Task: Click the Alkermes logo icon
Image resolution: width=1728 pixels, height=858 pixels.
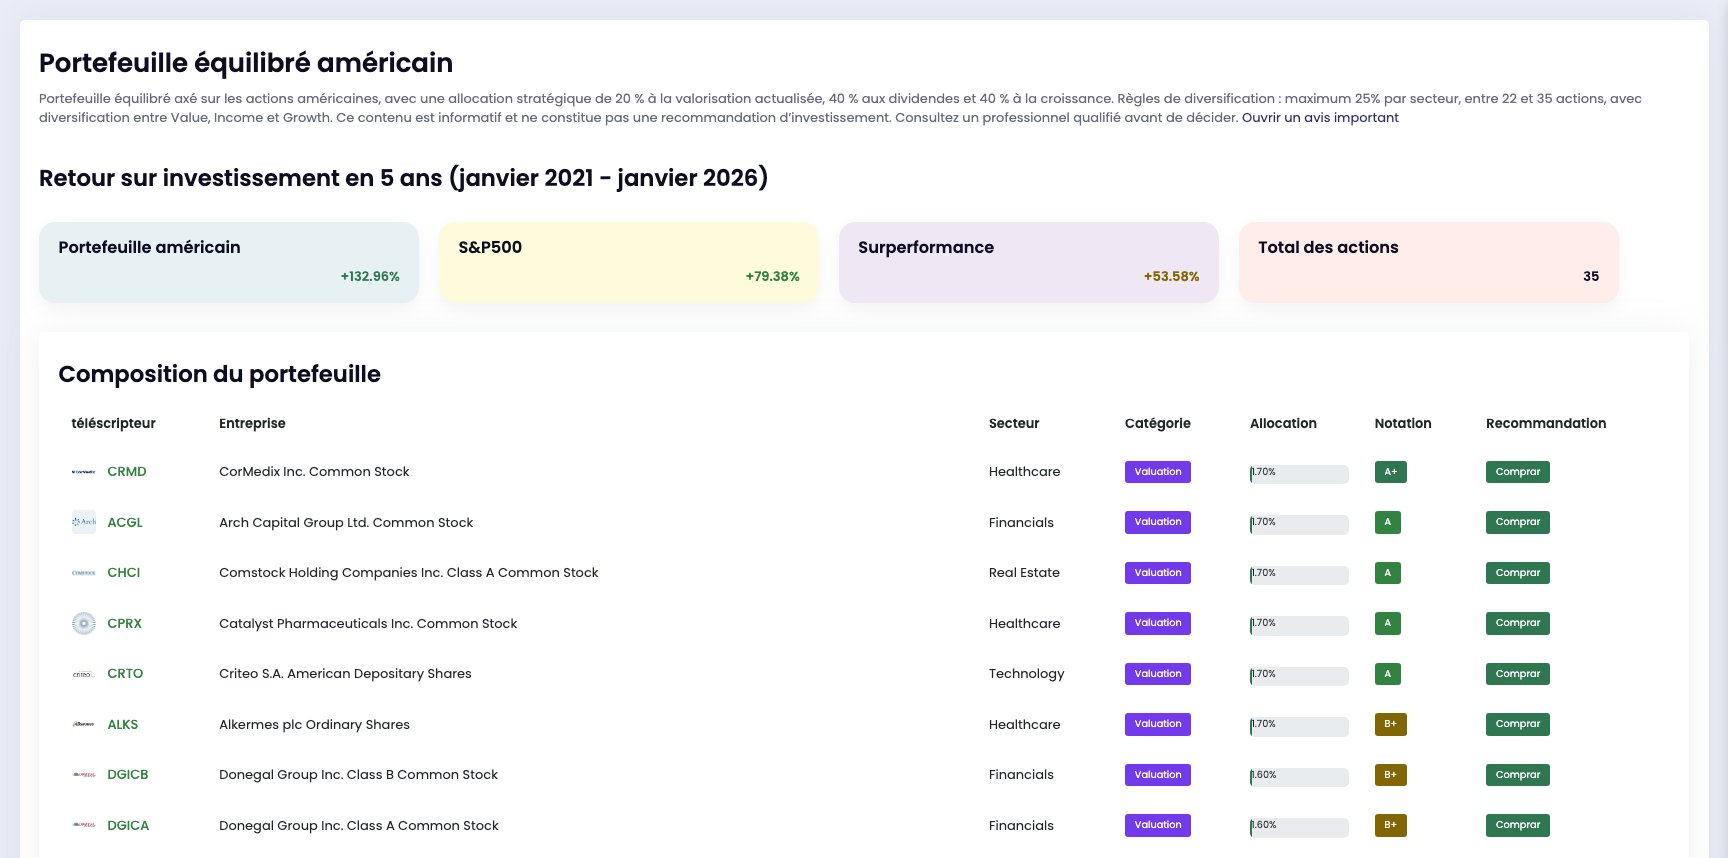Action: point(84,724)
